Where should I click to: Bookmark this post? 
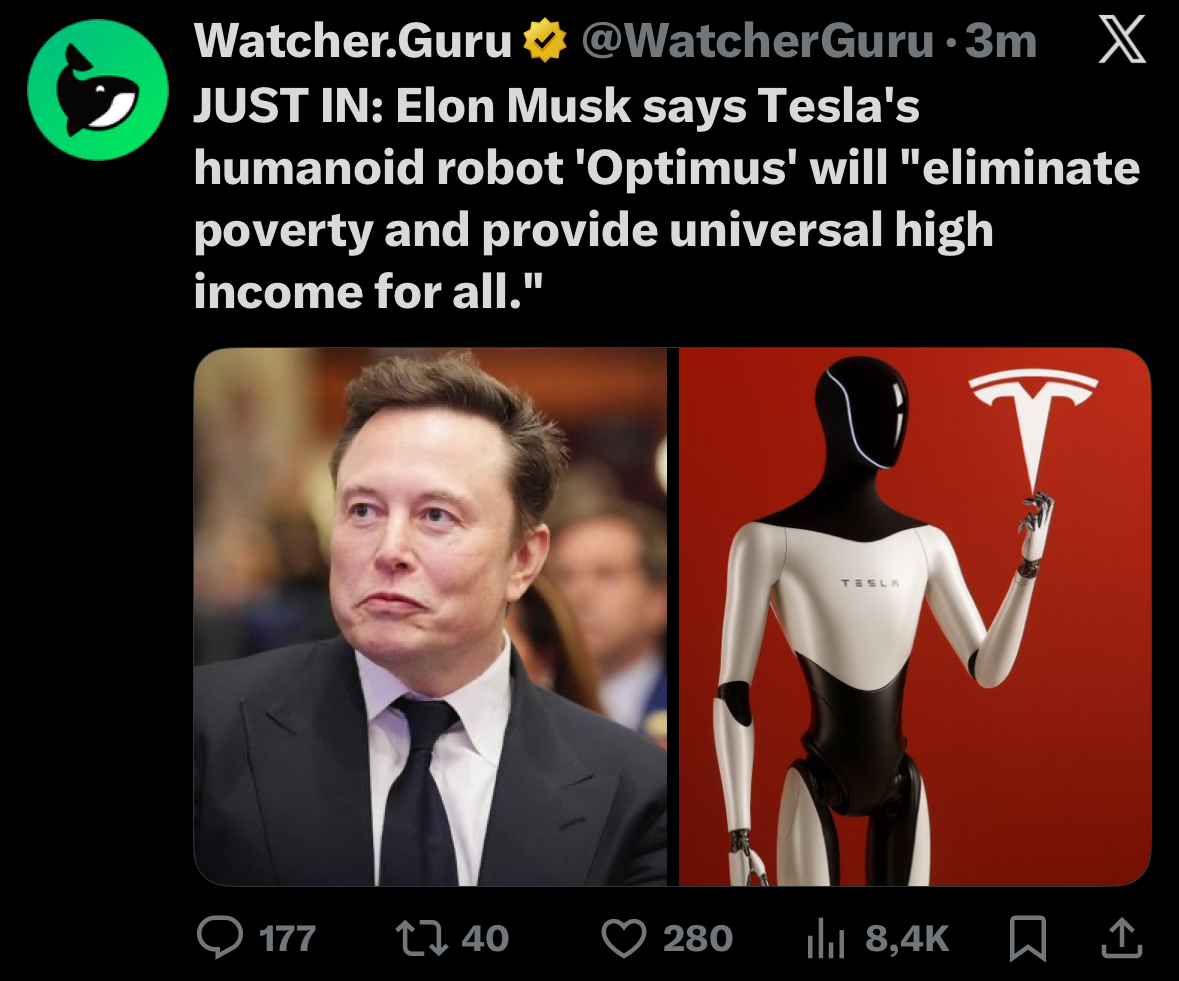(x=1028, y=938)
